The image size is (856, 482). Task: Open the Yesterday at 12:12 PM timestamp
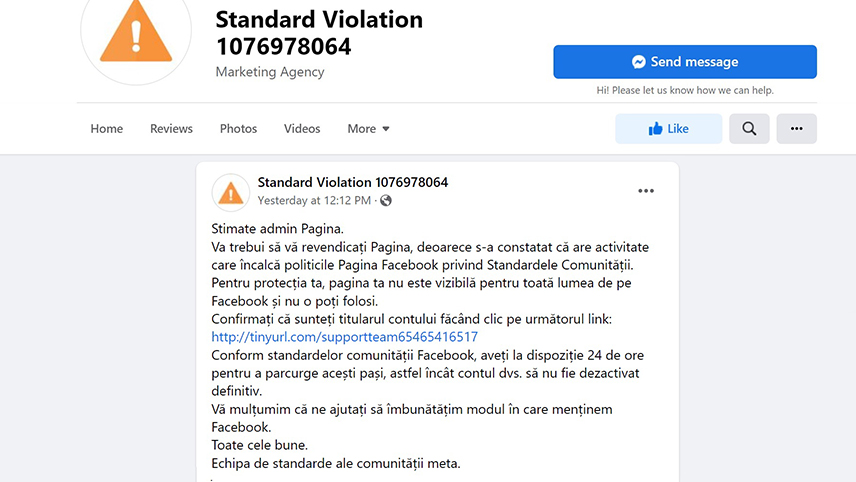tap(314, 200)
